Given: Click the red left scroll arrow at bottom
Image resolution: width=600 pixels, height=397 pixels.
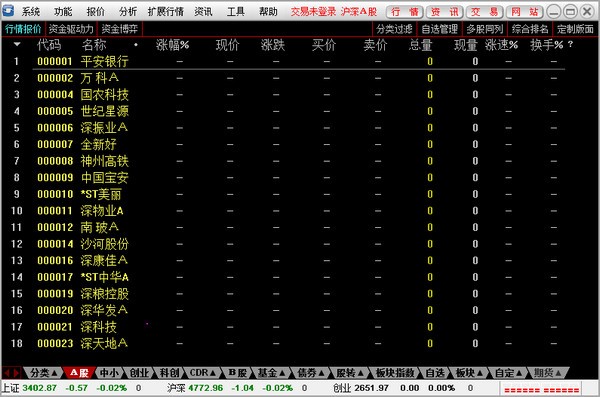Looking at the screenshot, I should [x=7, y=372].
